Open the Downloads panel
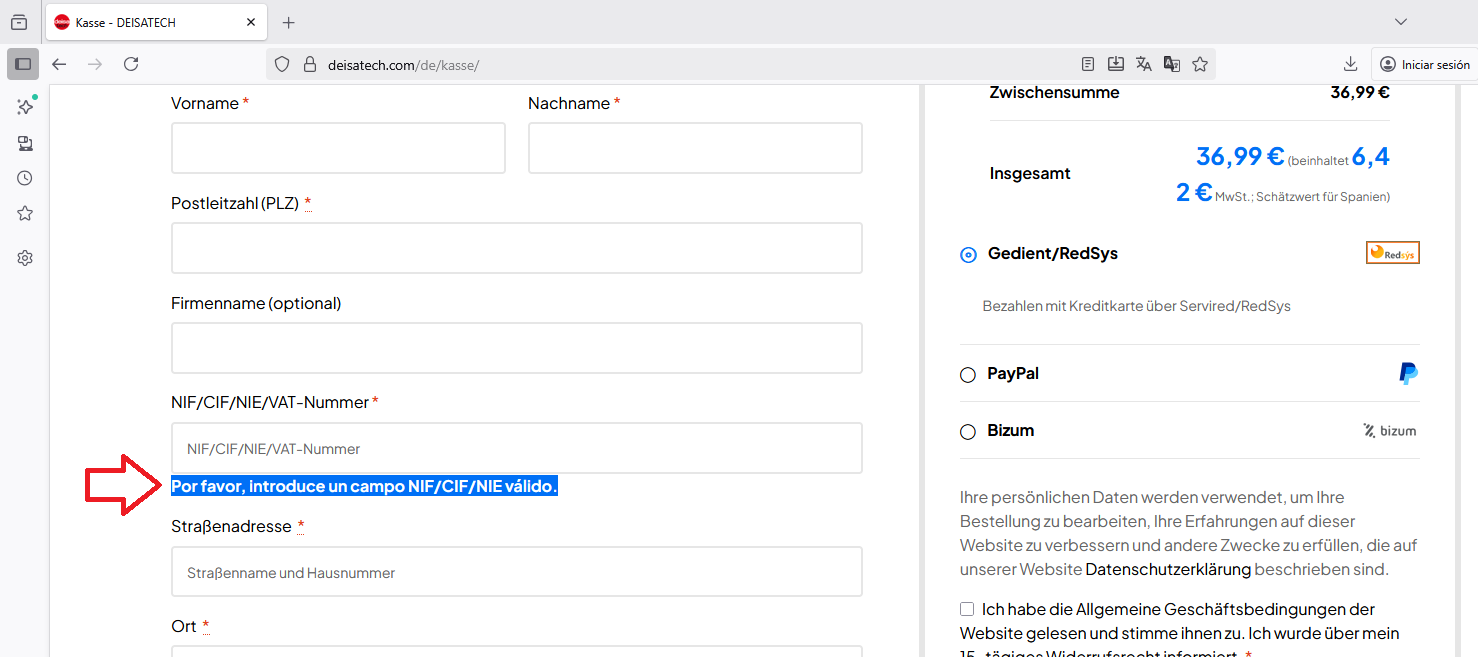The image size is (1478, 657). [1350, 64]
